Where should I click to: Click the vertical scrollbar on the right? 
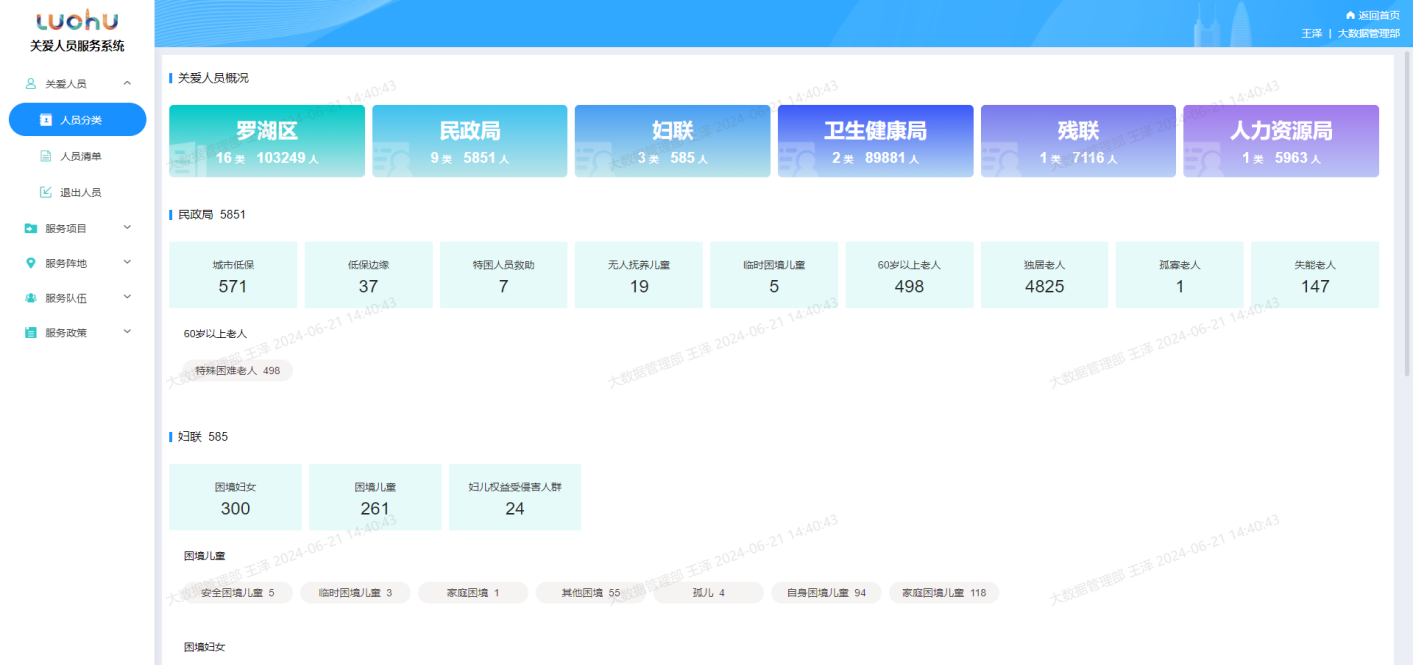[x=1407, y=220]
